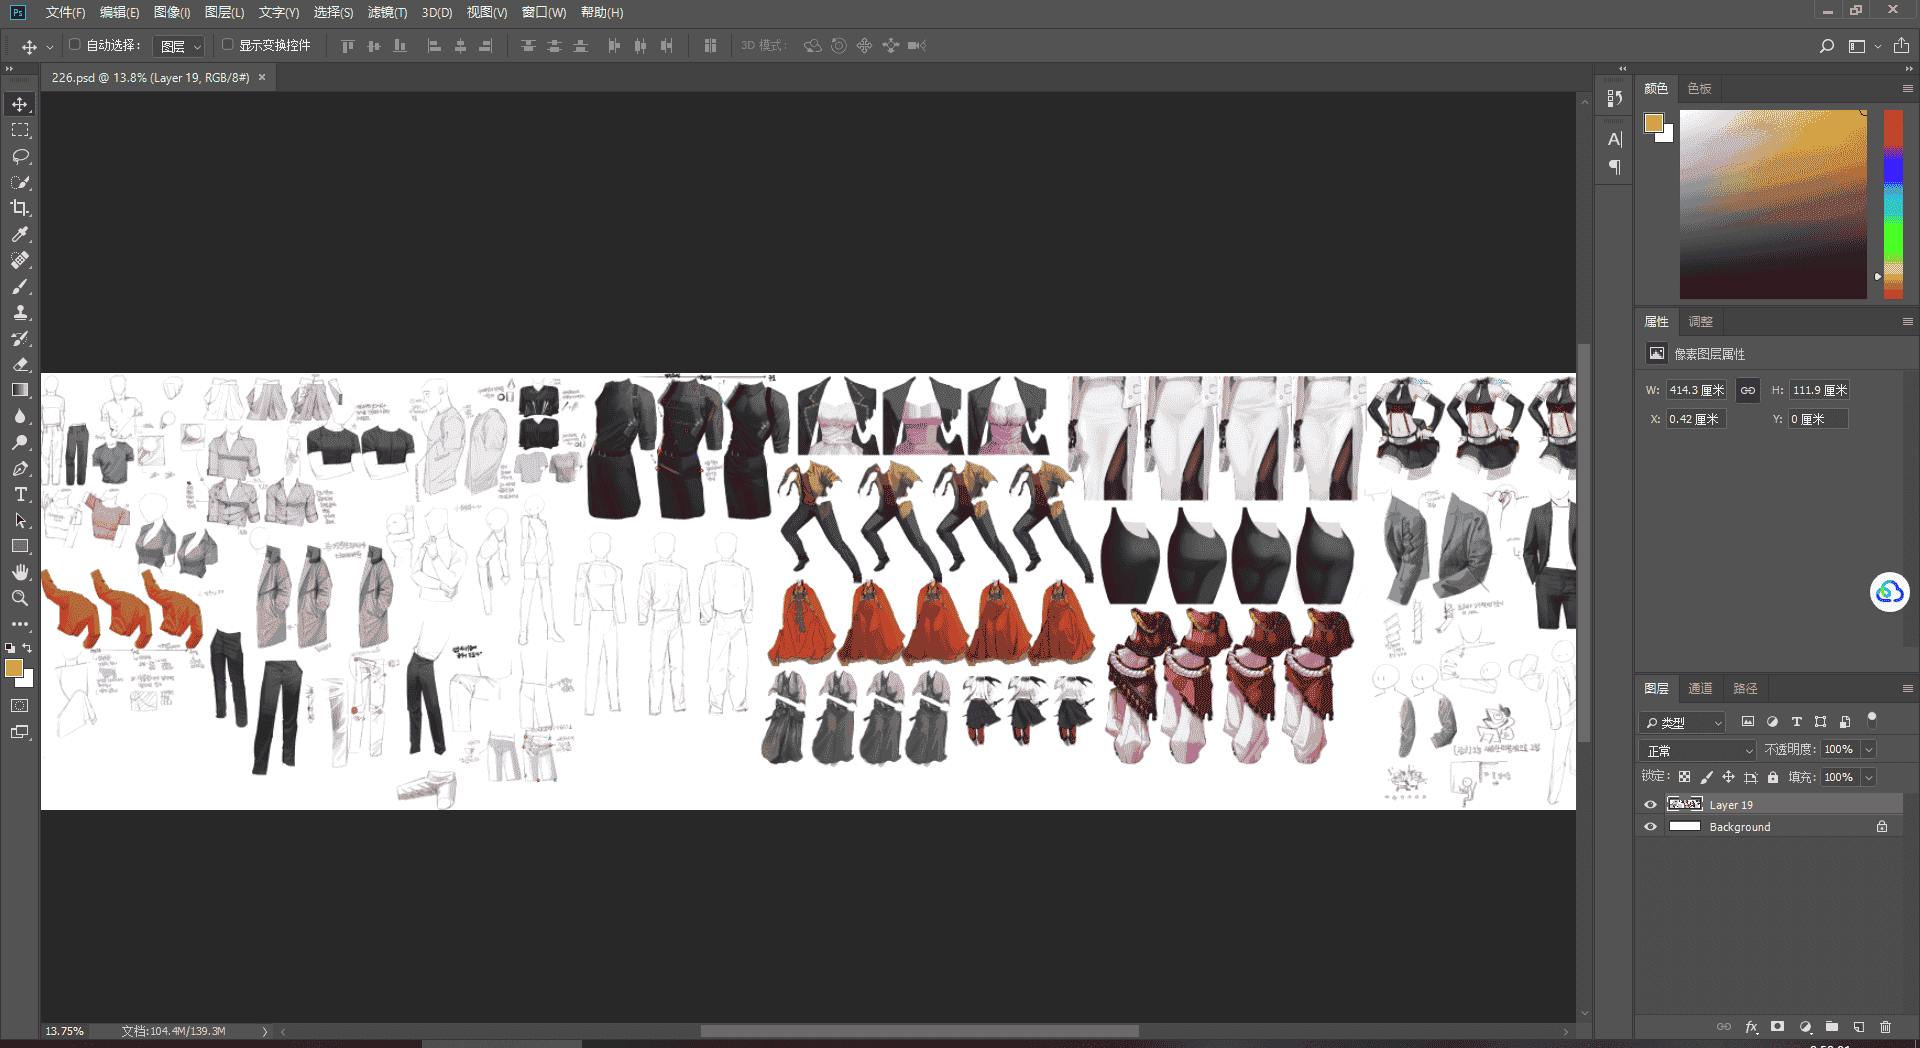1920x1048 pixels.
Task: Open the layer filter type dropdown
Action: click(x=1683, y=722)
